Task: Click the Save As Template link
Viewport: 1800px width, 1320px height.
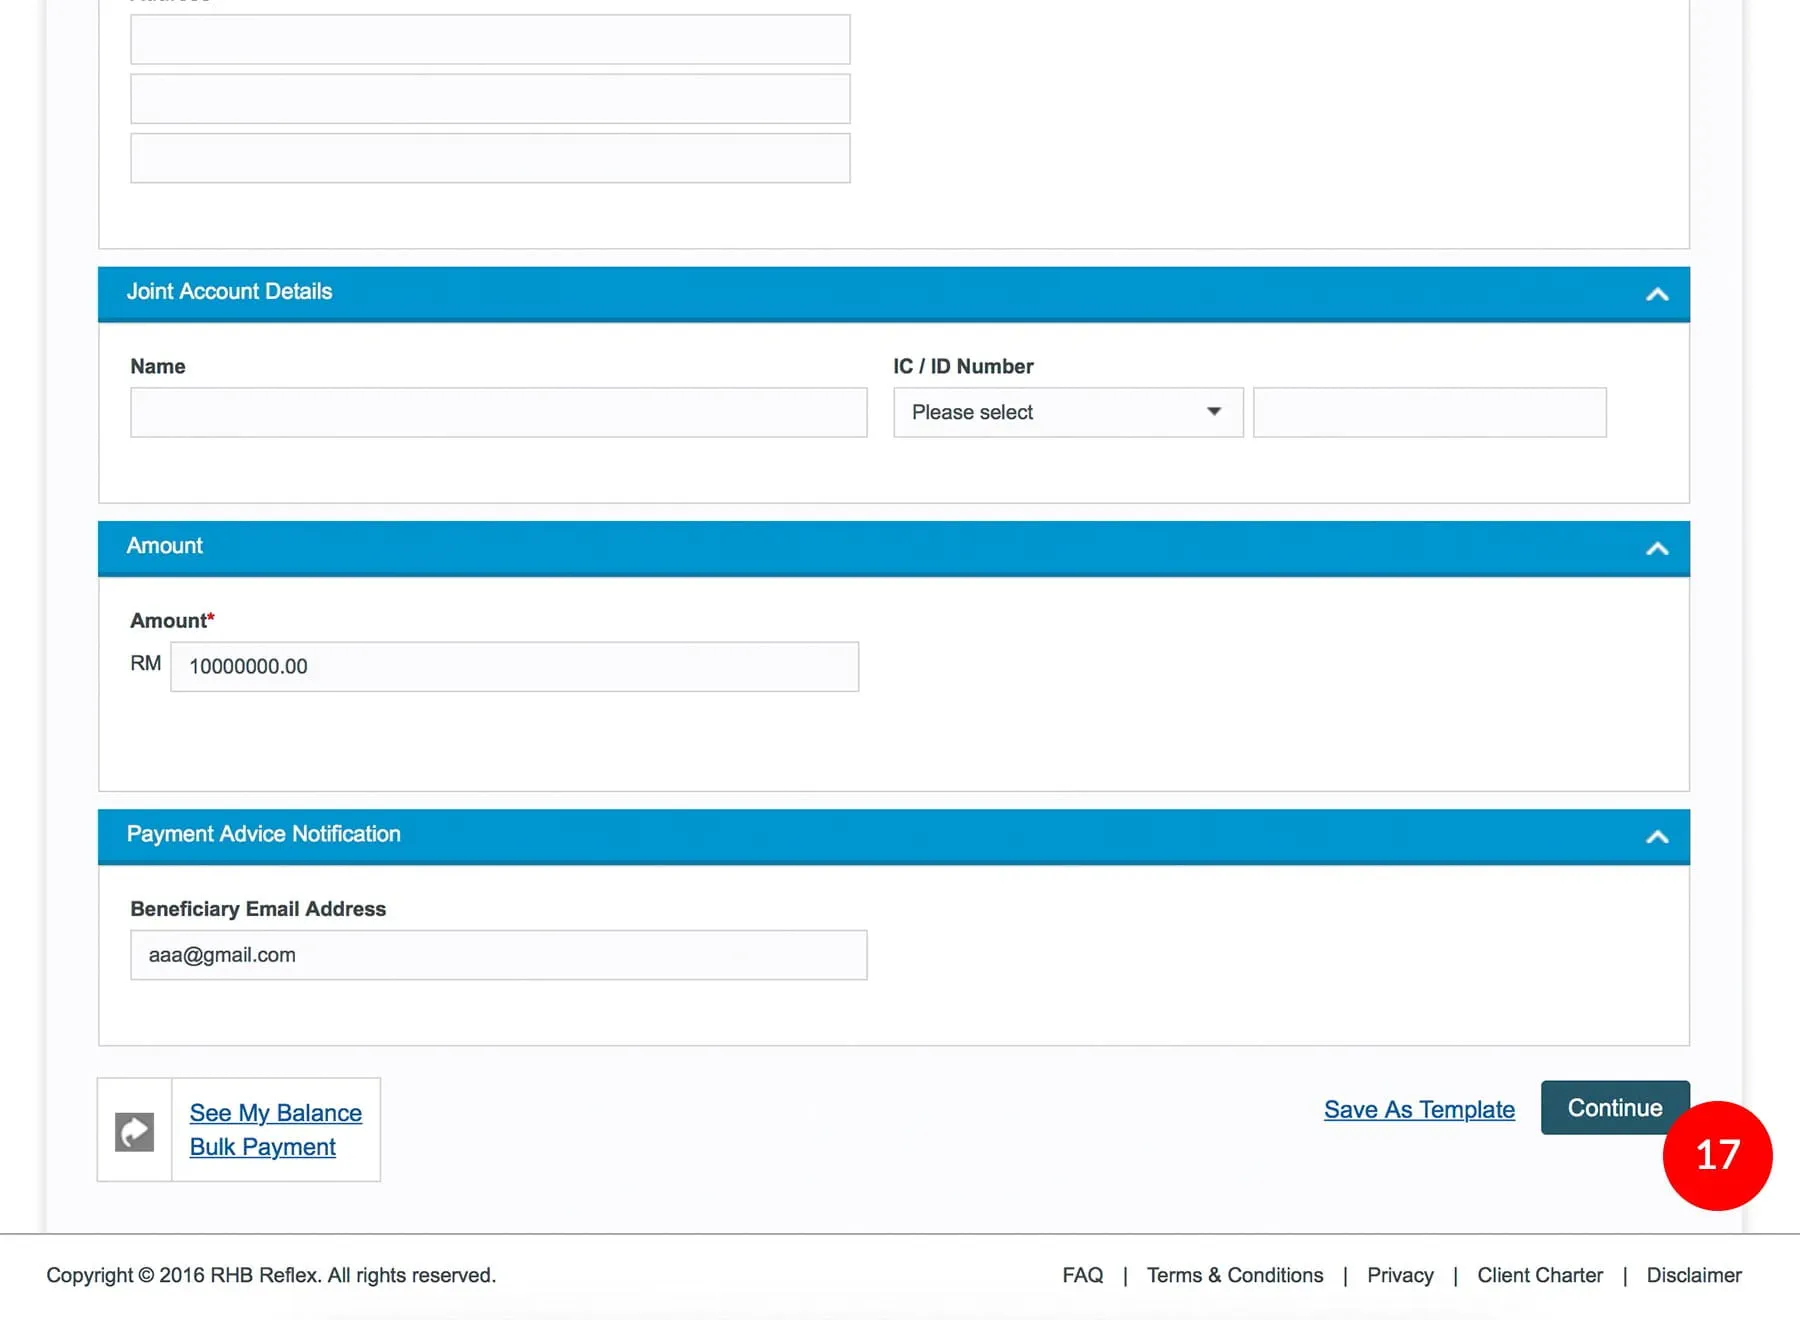Action: click(x=1418, y=1109)
